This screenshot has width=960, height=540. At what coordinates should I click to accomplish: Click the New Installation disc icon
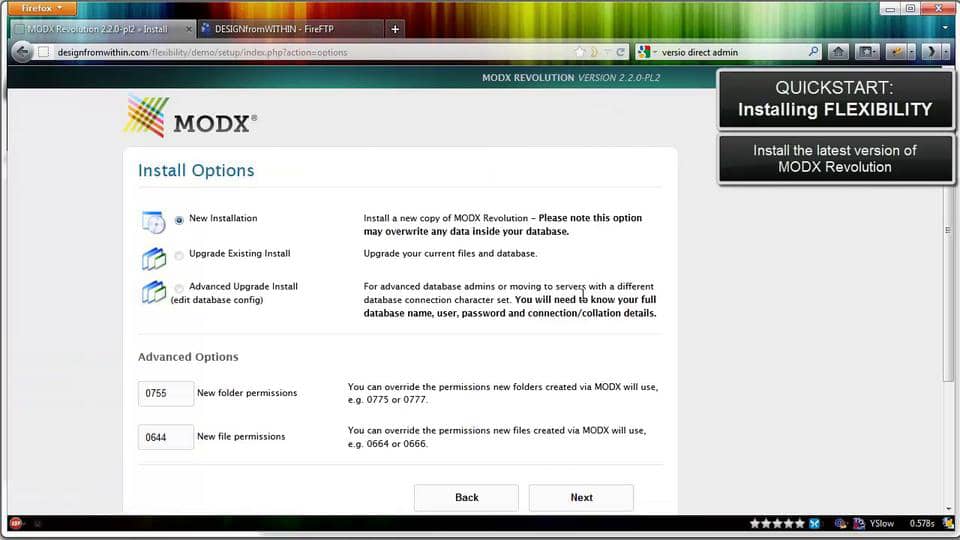click(x=153, y=222)
